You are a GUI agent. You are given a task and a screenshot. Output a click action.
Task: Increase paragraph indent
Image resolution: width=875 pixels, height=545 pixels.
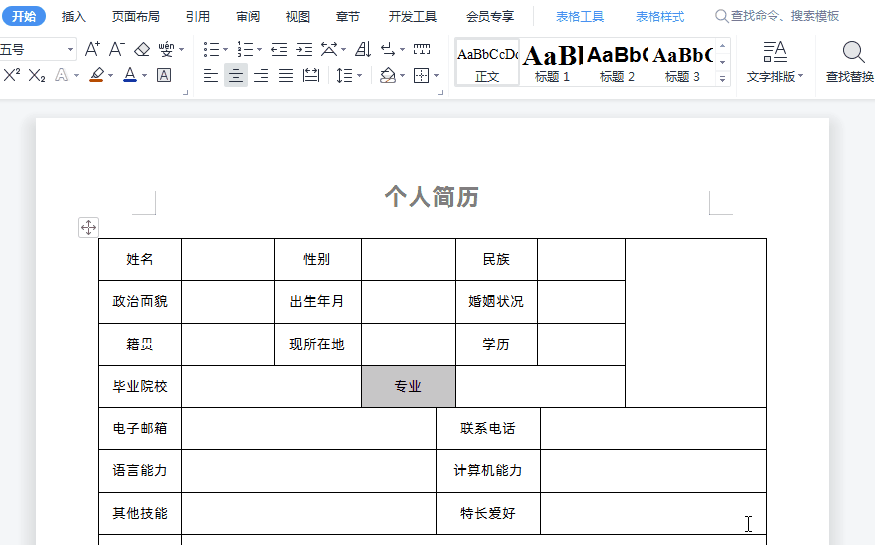(x=304, y=49)
